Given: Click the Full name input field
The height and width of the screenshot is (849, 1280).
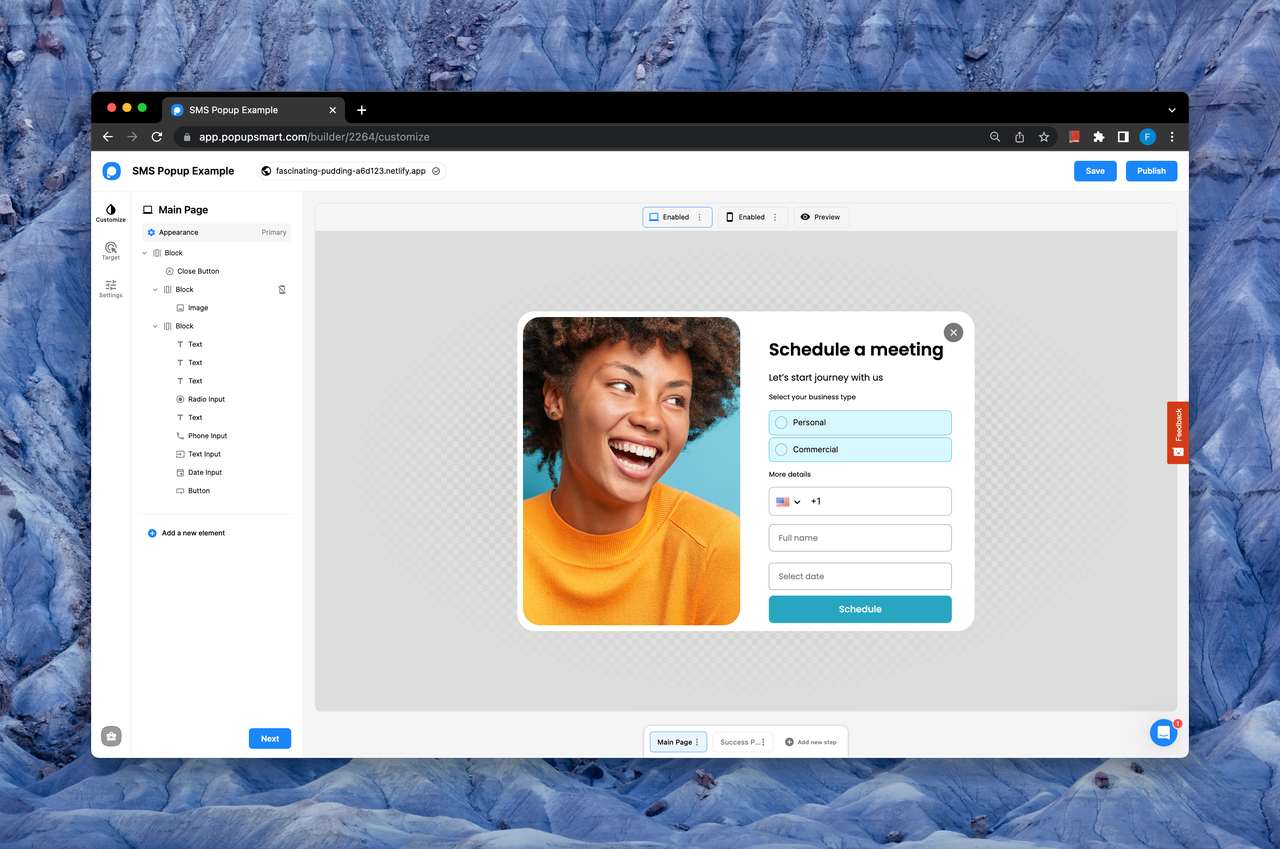Looking at the screenshot, I should [x=860, y=538].
